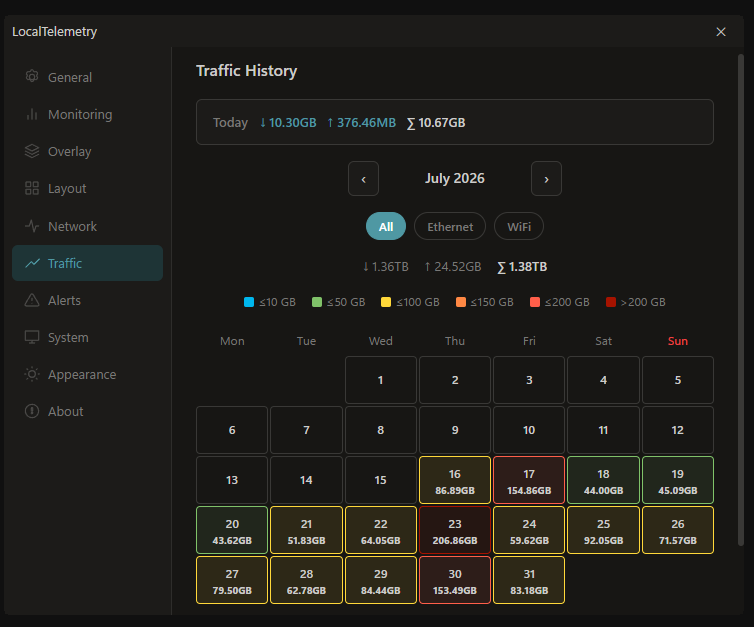This screenshot has height=627, width=754.
Task: Click the Overlay layers icon
Action: 32,151
